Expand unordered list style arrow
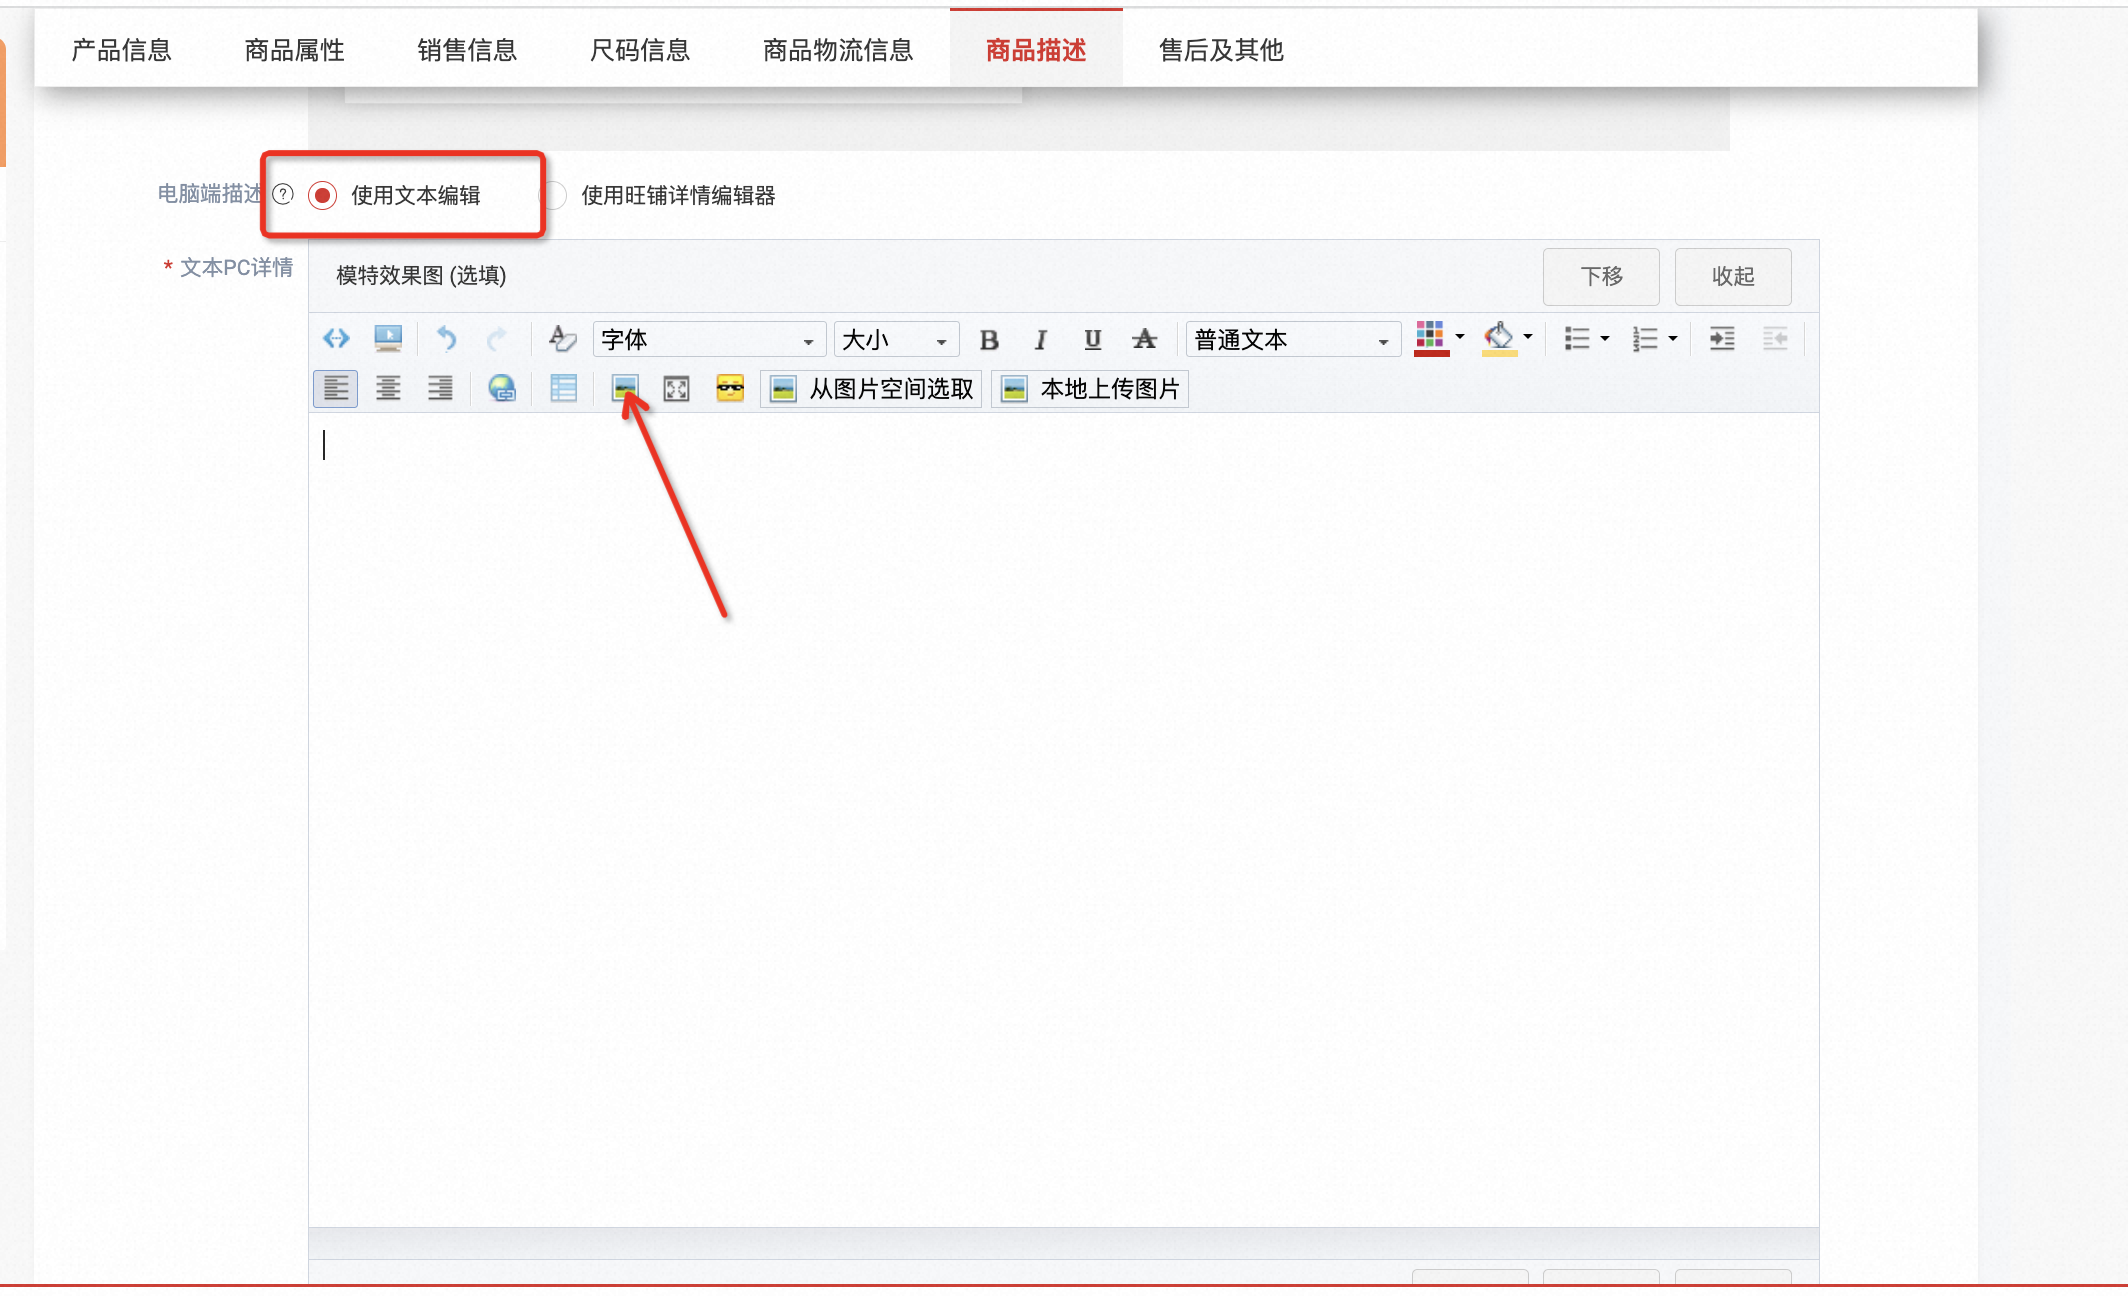The height and width of the screenshot is (1296, 2128). coord(1605,339)
